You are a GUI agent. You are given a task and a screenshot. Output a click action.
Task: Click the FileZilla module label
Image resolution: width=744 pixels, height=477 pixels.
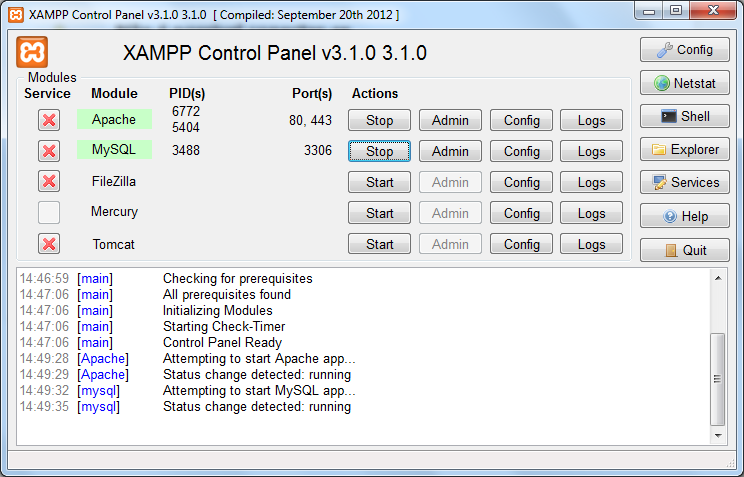[x=114, y=181]
